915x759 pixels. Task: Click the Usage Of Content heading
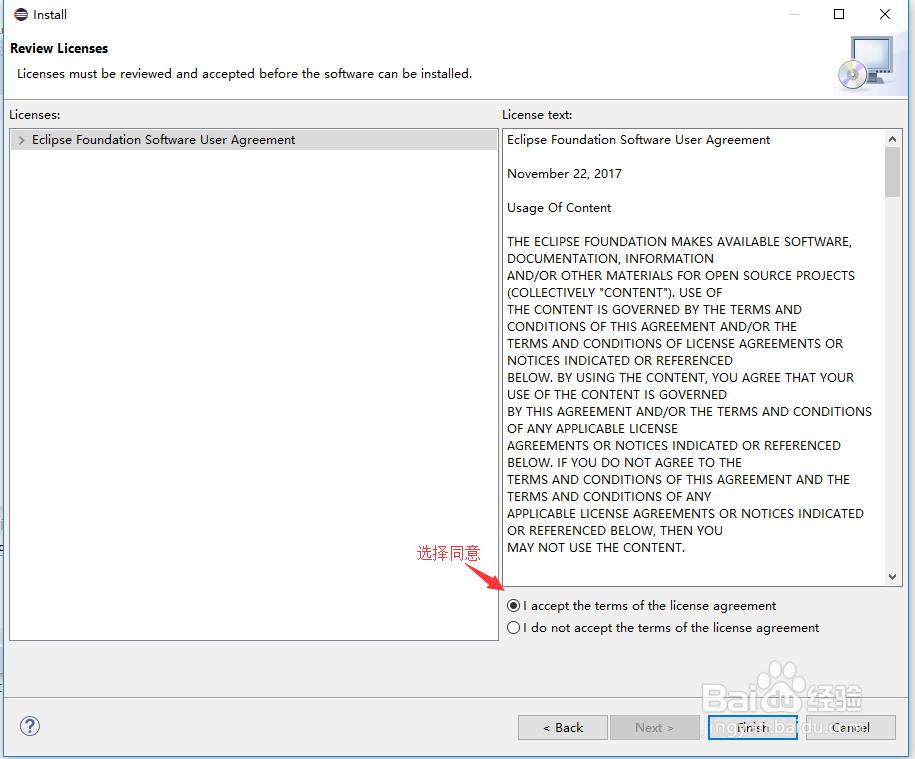click(559, 208)
